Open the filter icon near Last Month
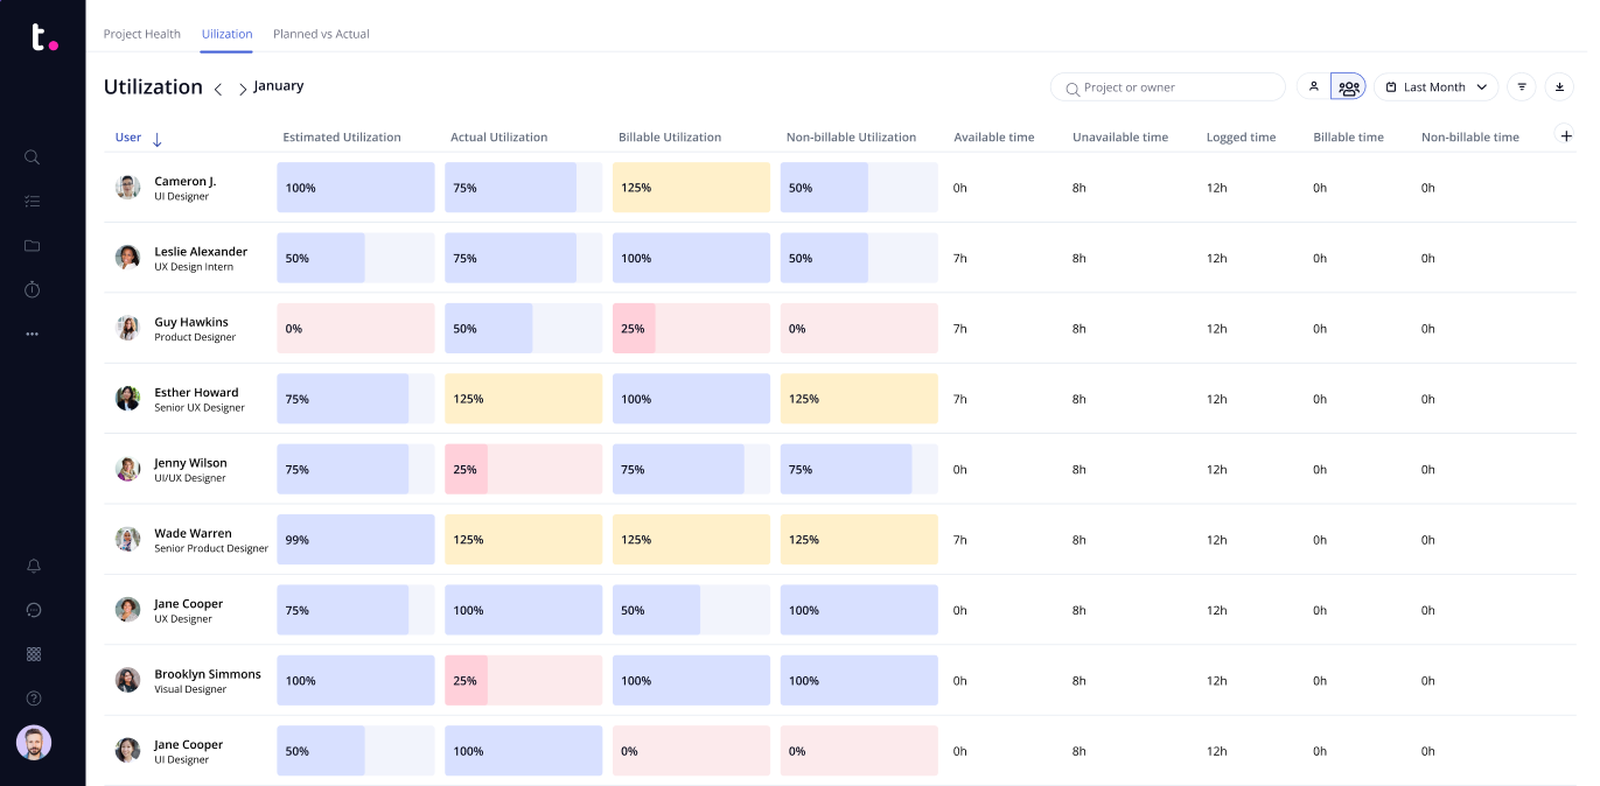1600x786 pixels. (1521, 87)
